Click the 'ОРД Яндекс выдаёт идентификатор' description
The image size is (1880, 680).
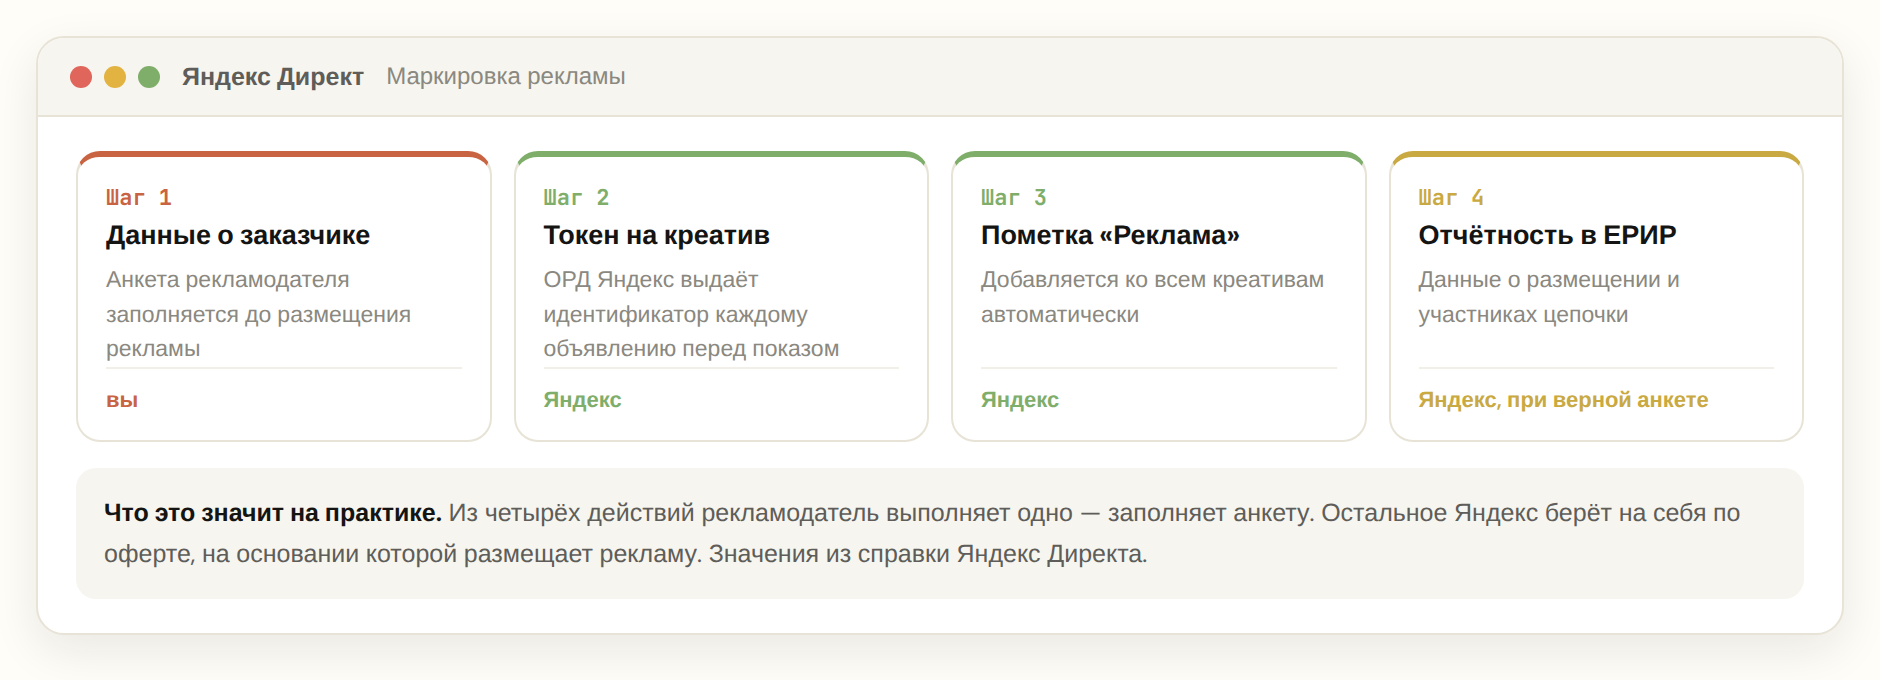coord(691,314)
